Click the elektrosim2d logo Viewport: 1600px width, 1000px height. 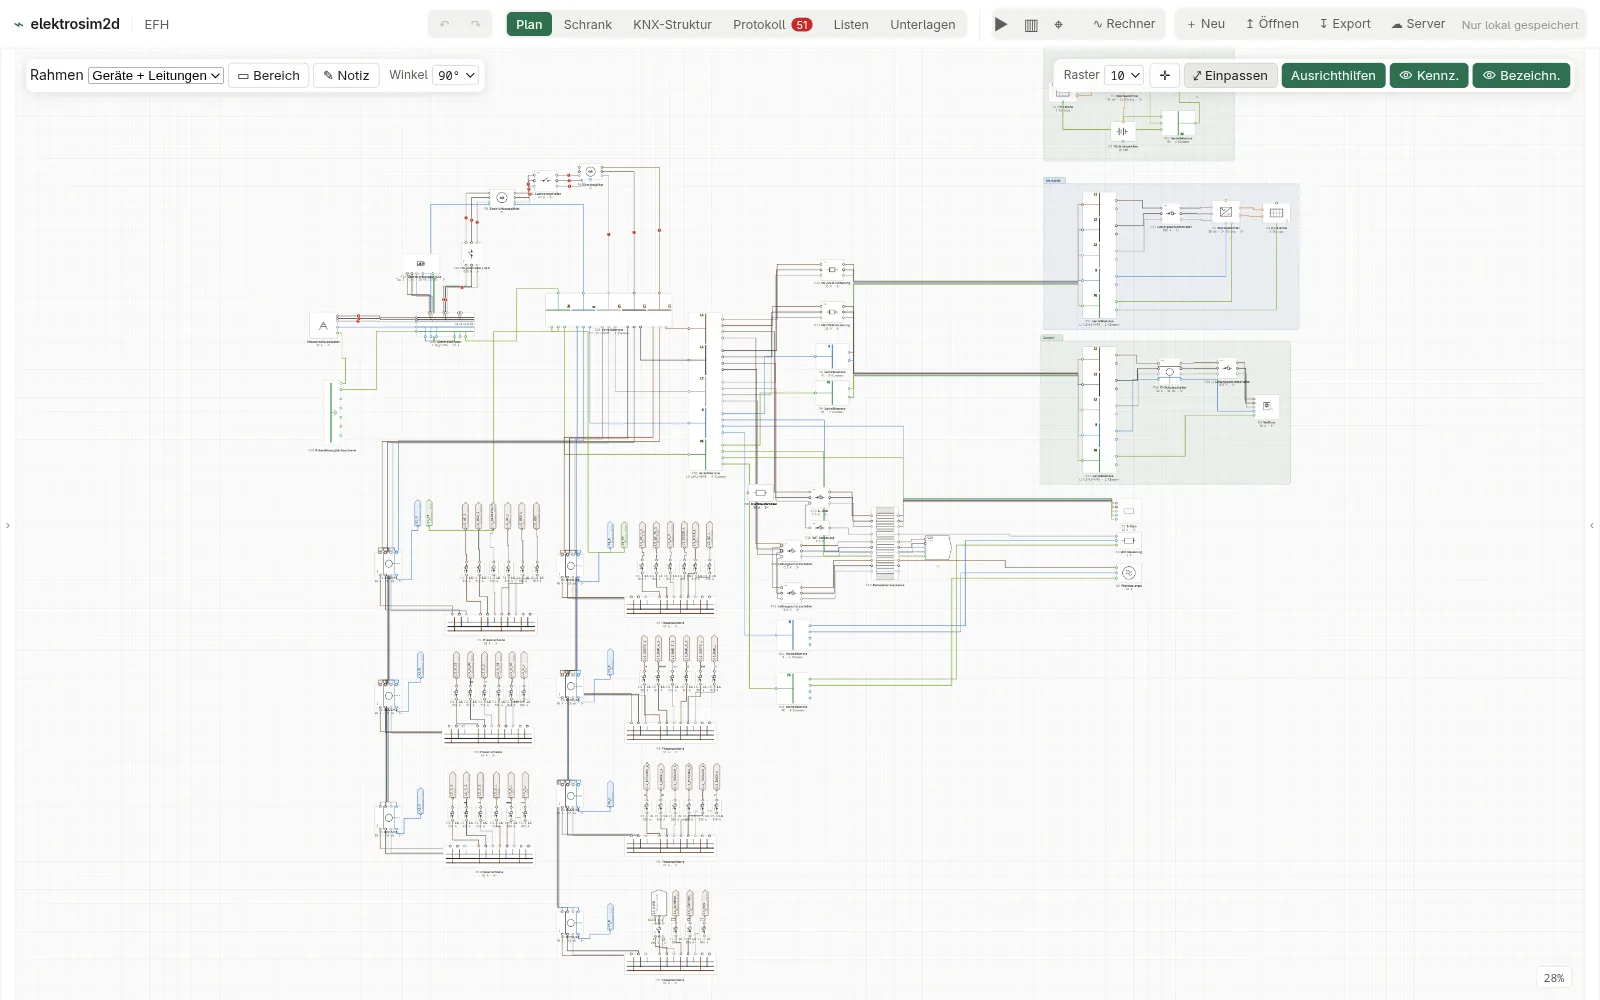(x=66, y=24)
